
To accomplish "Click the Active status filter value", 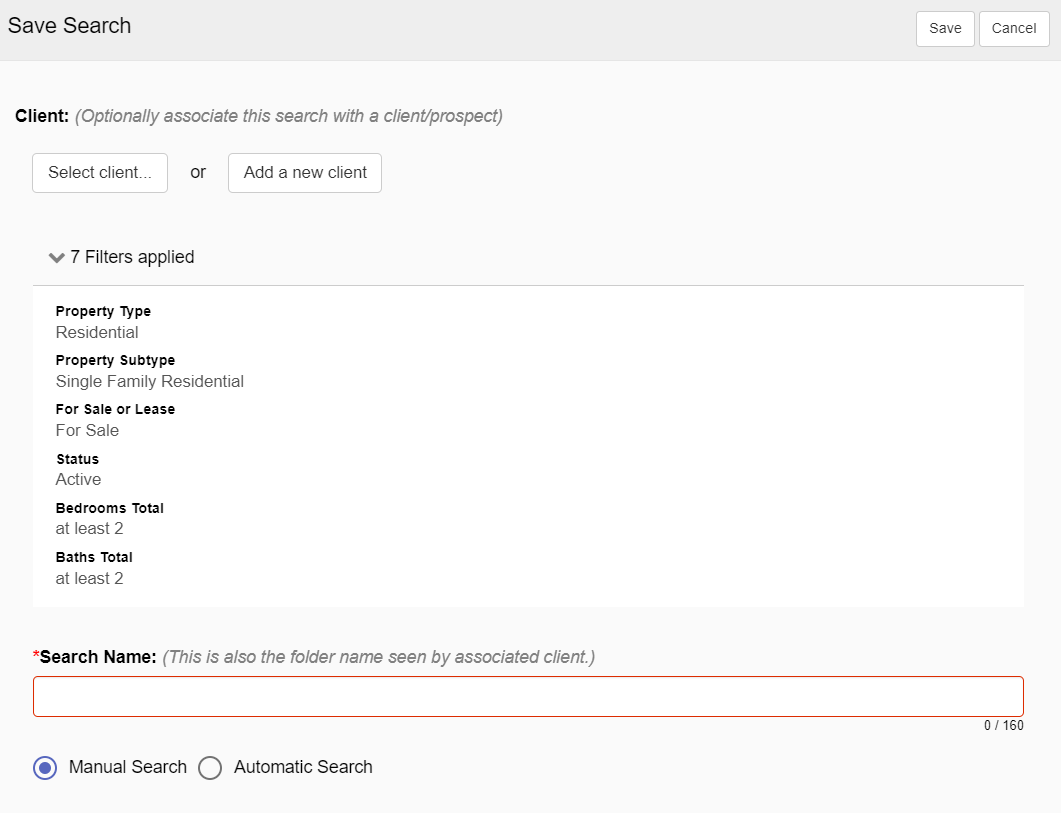I will 78,479.
